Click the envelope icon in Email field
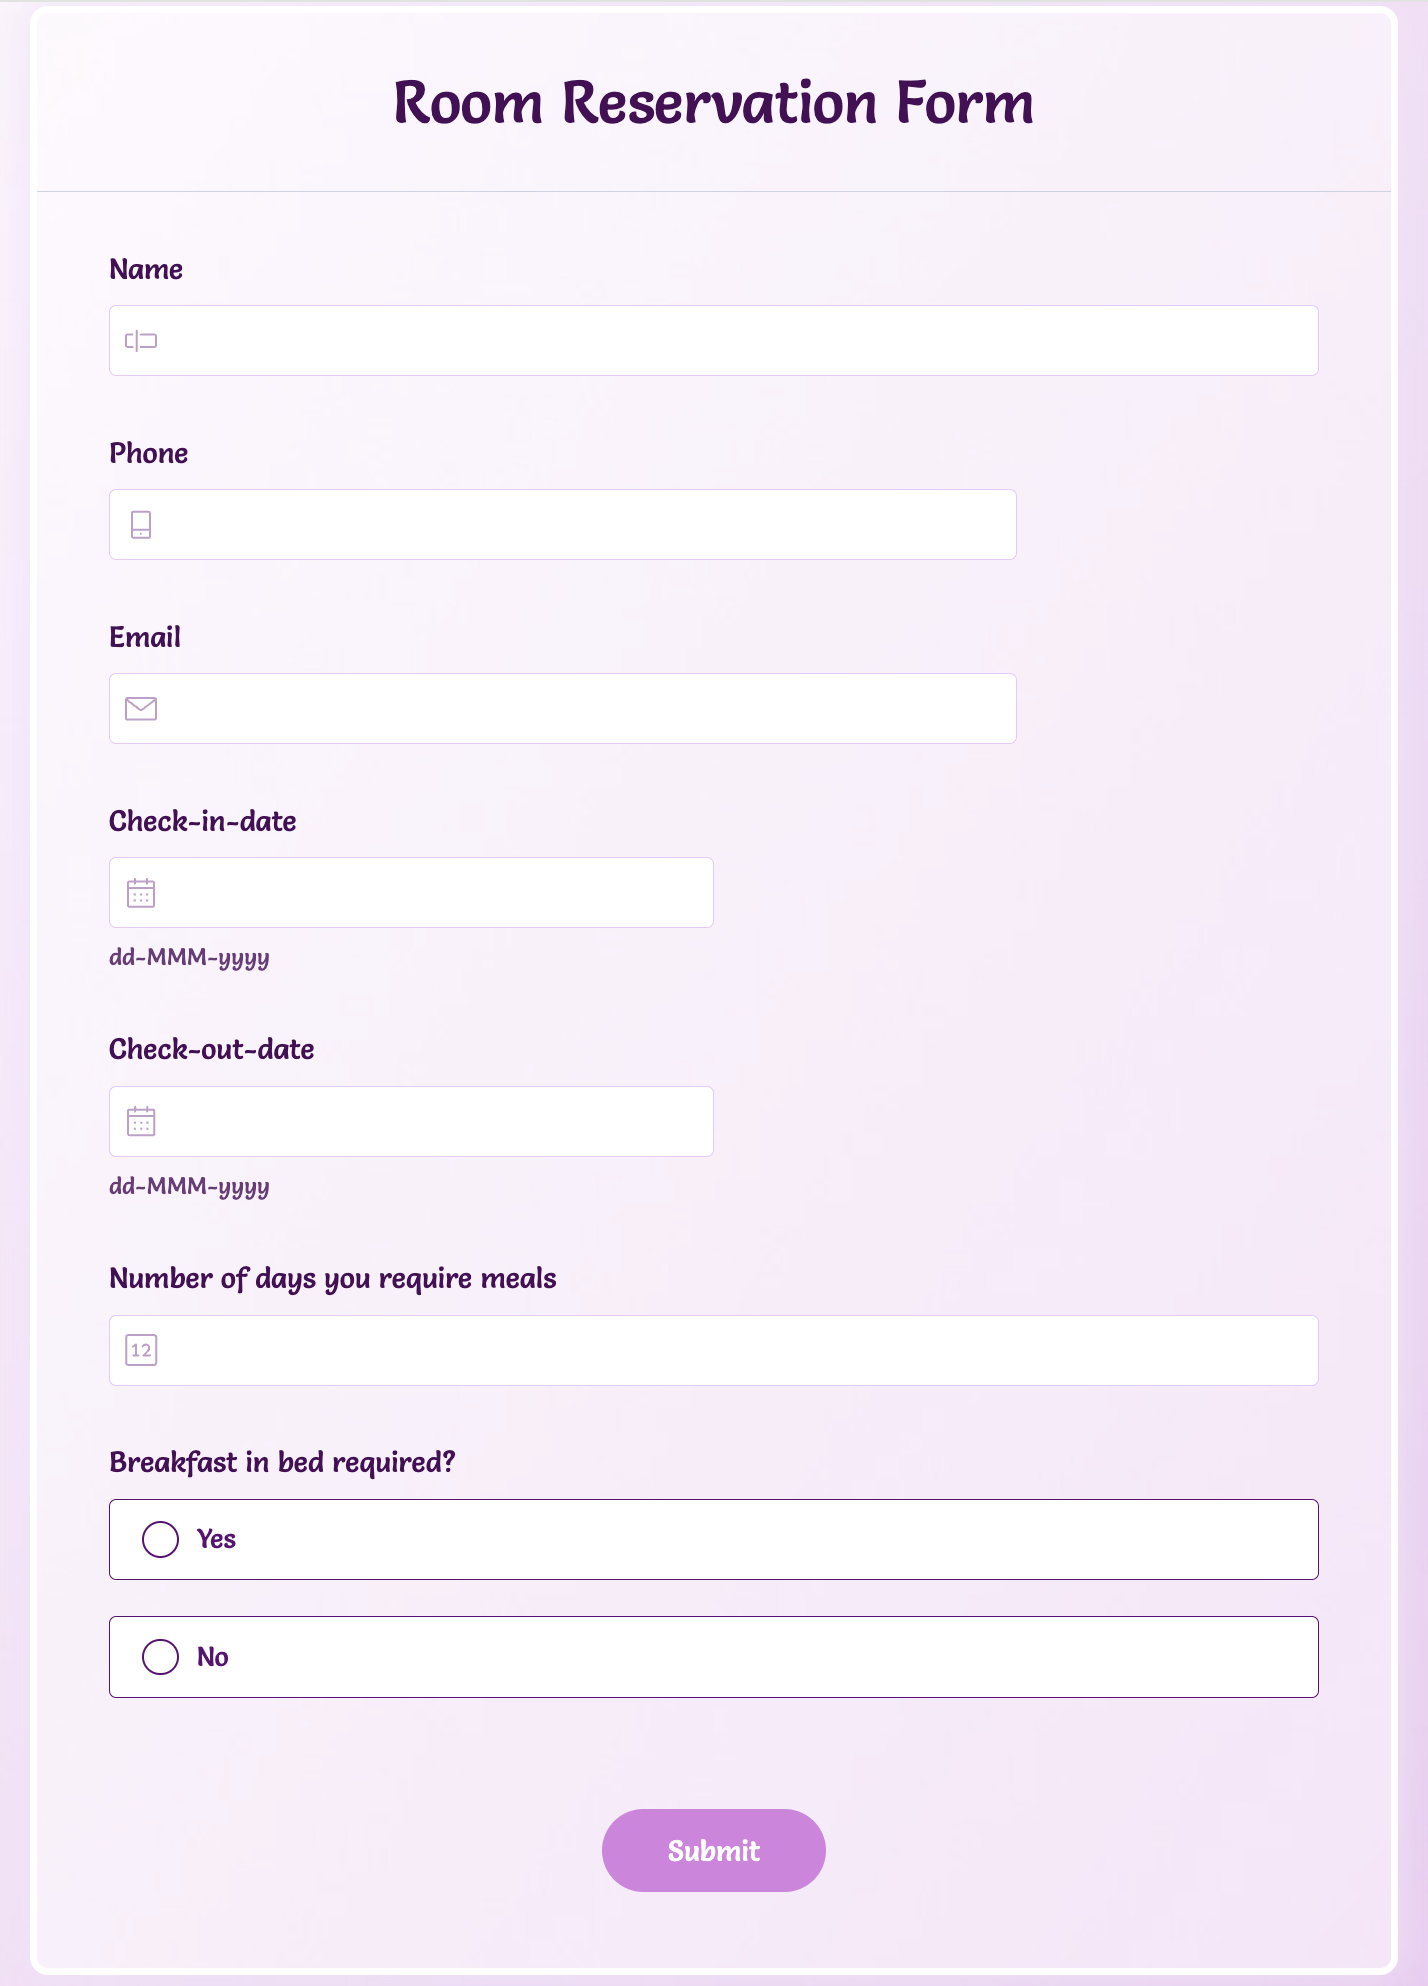The image size is (1428, 1986). tap(141, 709)
